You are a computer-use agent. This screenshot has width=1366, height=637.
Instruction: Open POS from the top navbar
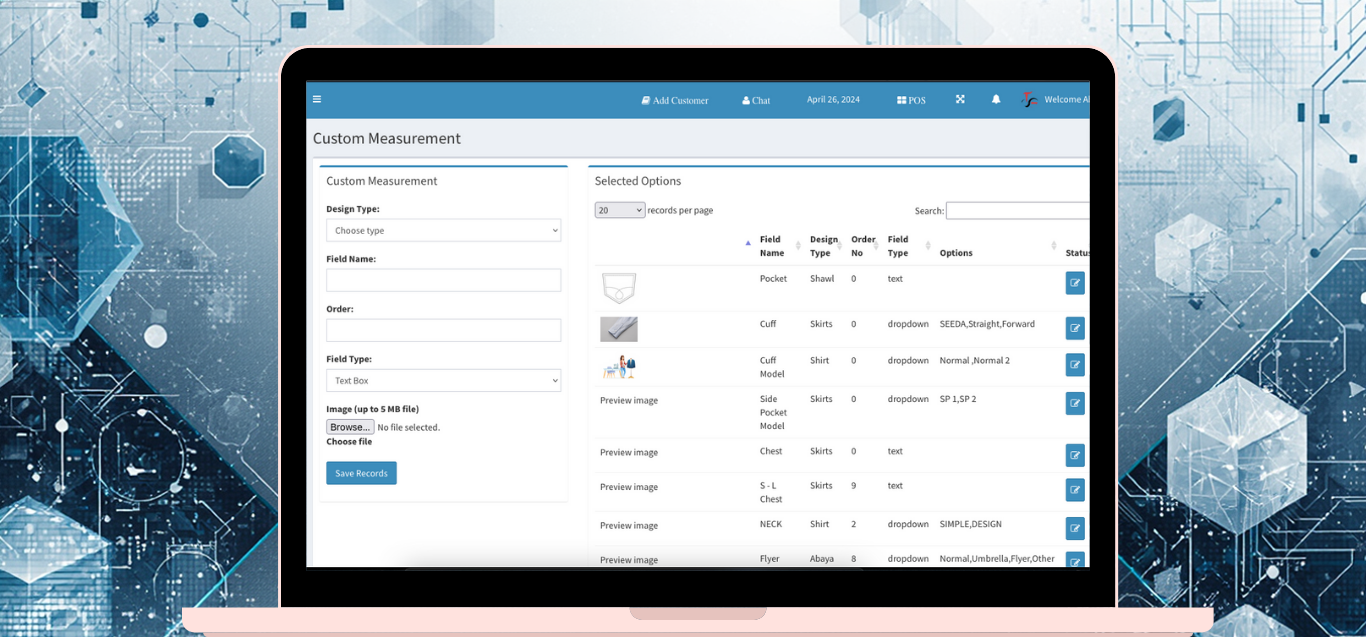point(911,100)
